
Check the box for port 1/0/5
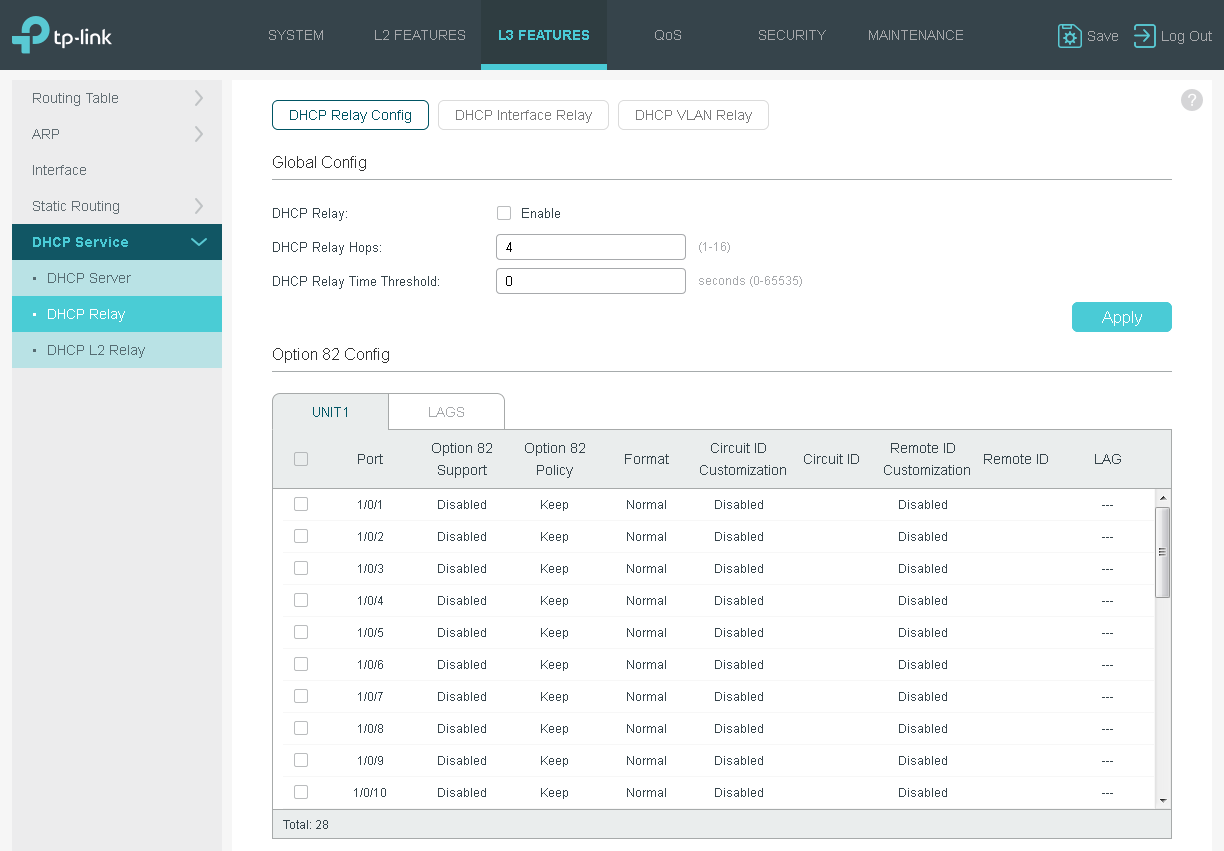(x=301, y=632)
